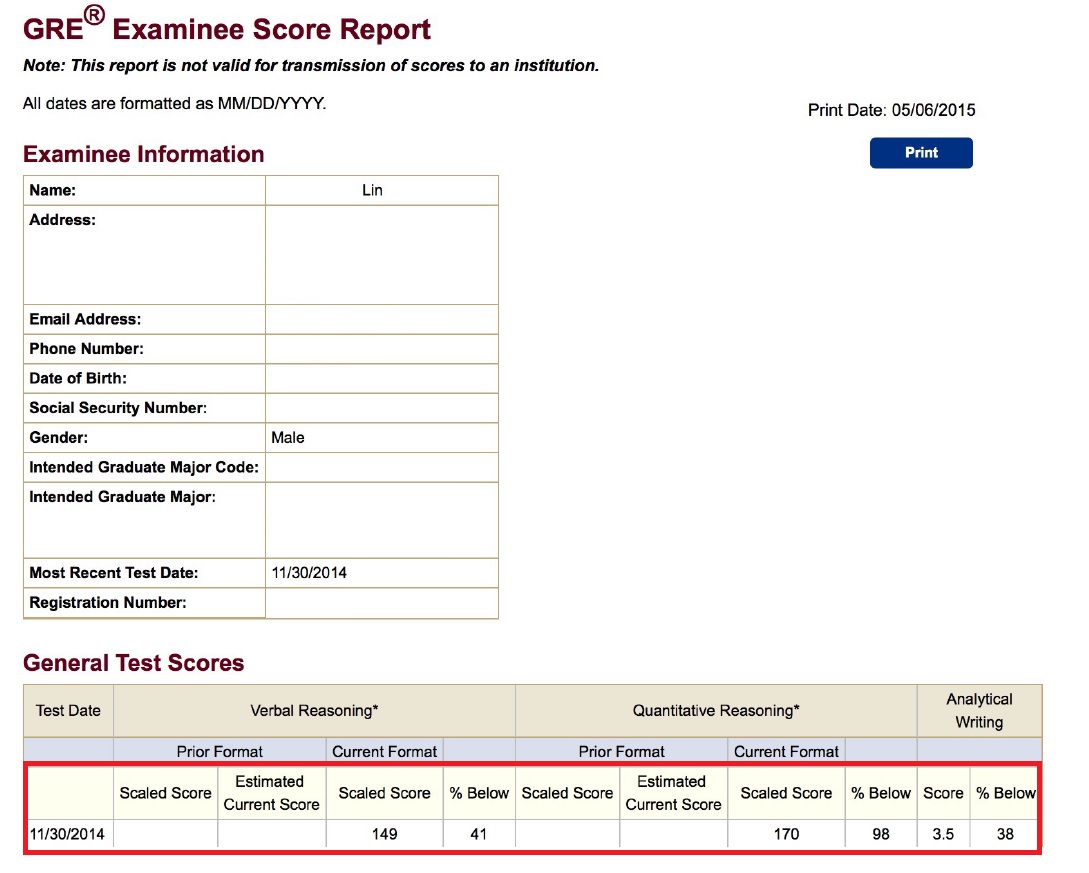Click the Analytical Writing percent below value 38
The image size is (1089, 873).
tap(1005, 834)
